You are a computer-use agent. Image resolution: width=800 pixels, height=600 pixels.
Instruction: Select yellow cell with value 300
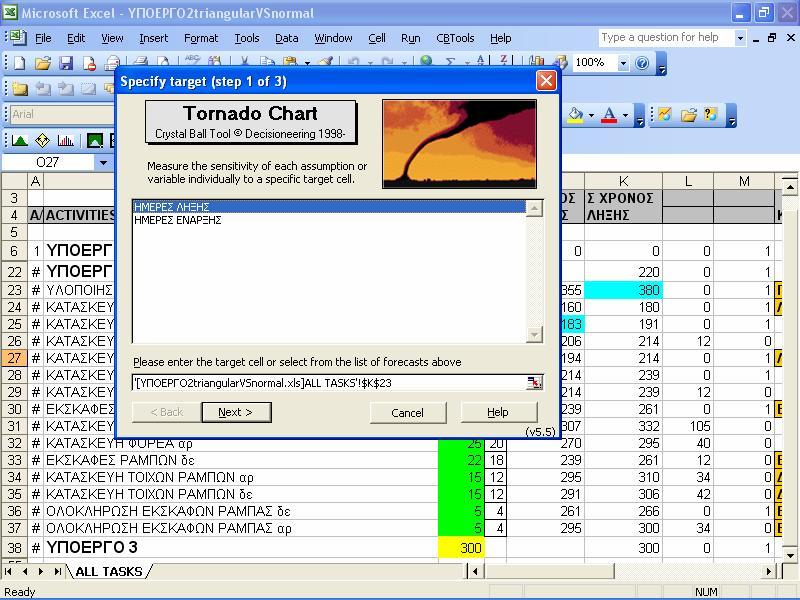coord(461,547)
